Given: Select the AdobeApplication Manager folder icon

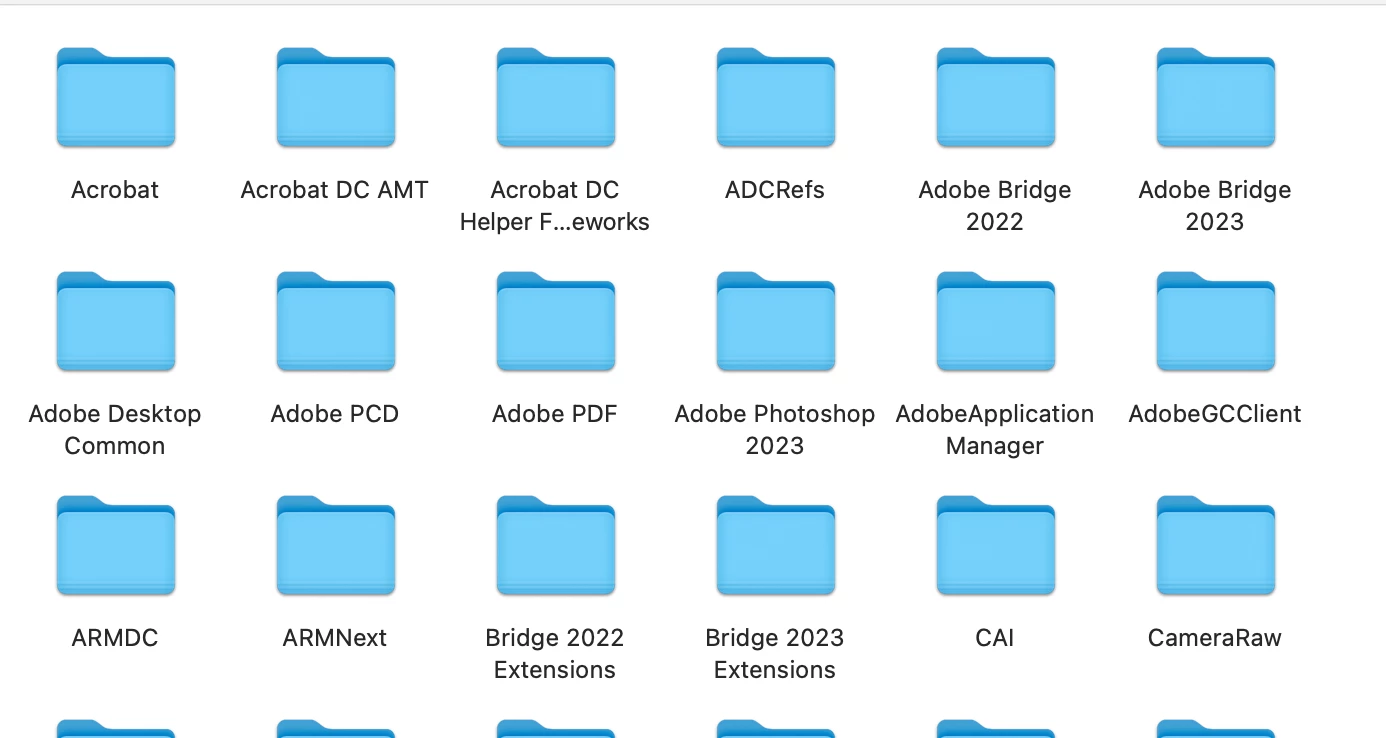Looking at the screenshot, I should (995, 321).
